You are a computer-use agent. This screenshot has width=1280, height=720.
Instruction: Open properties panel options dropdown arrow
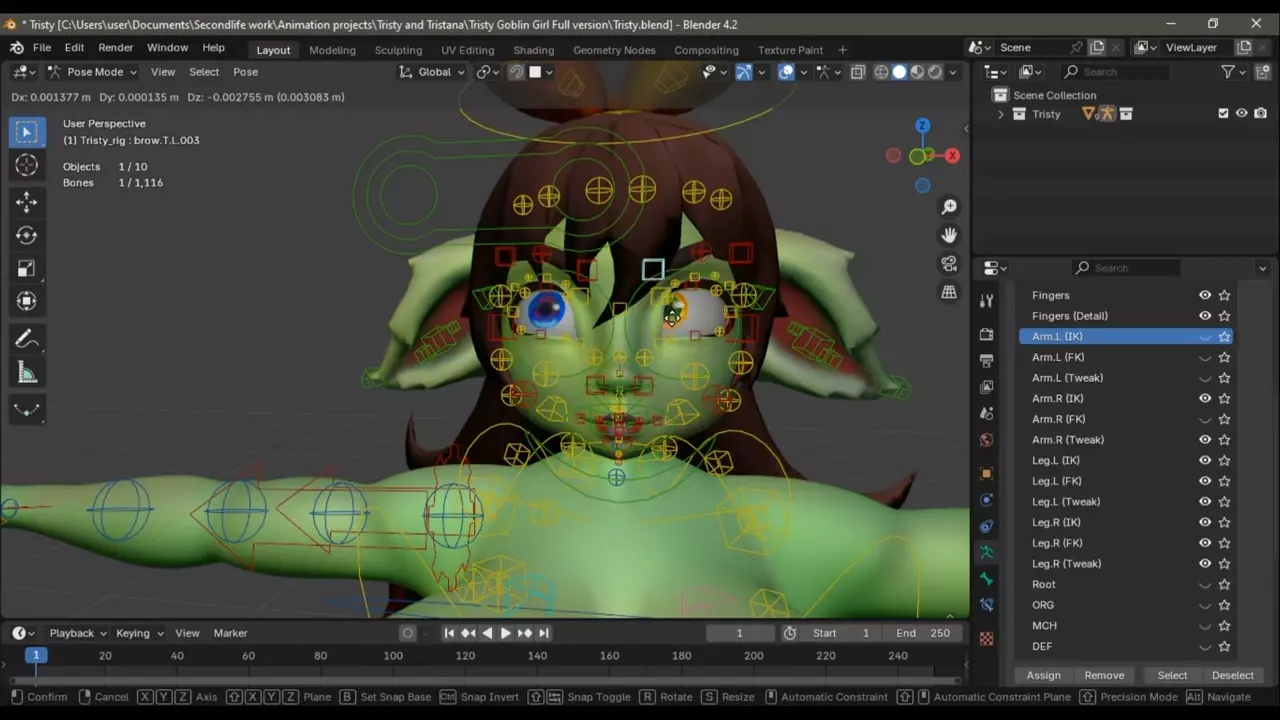coord(1262,268)
